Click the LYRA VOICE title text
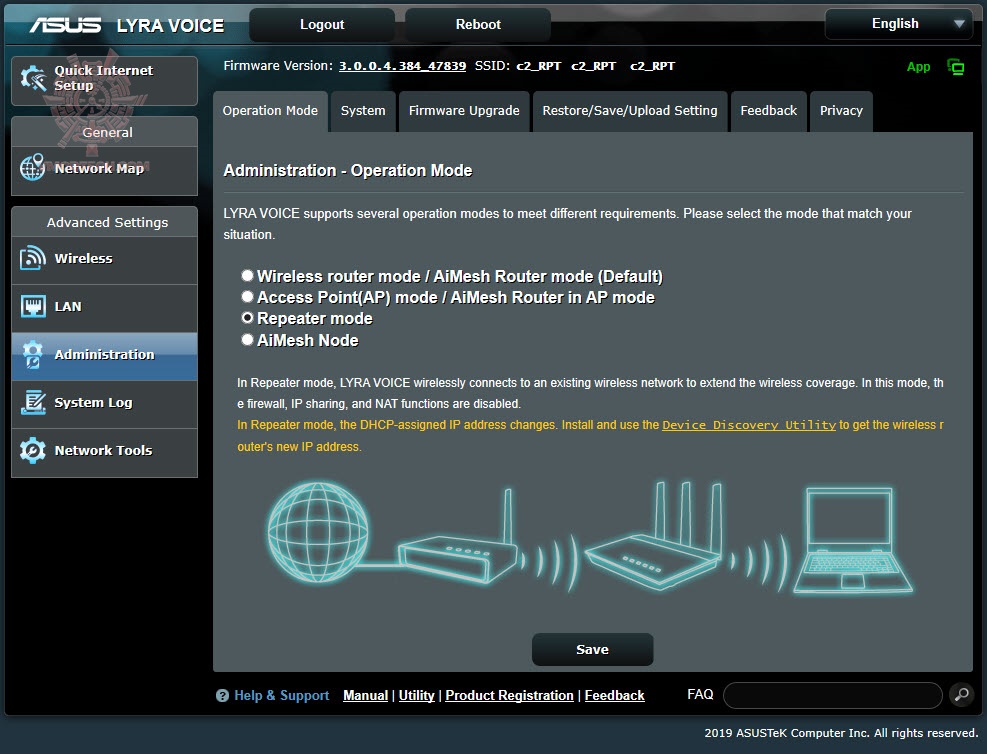 click(170, 25)
